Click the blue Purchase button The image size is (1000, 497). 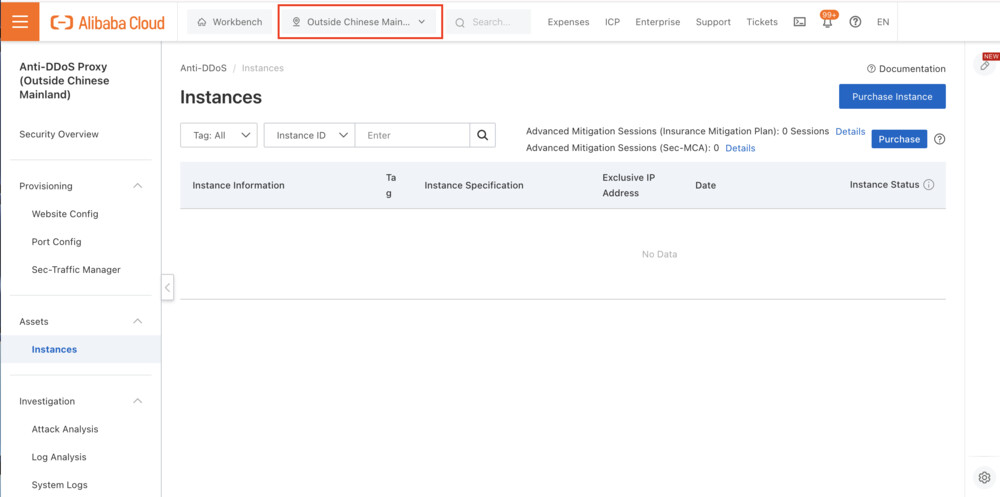coord(899,139)
